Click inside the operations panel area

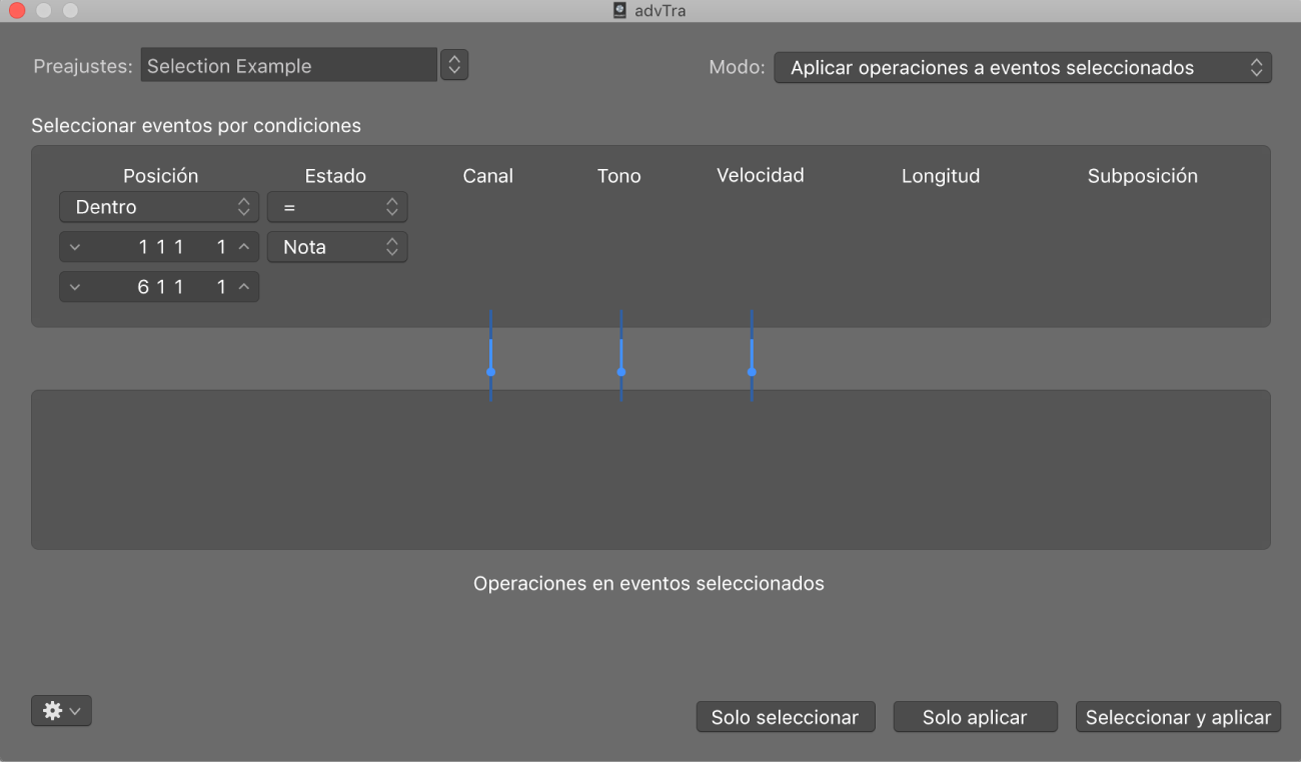pos(650,470)
